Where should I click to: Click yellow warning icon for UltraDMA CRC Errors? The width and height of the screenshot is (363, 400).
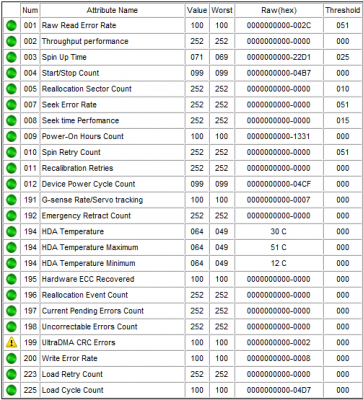point(11,343)
